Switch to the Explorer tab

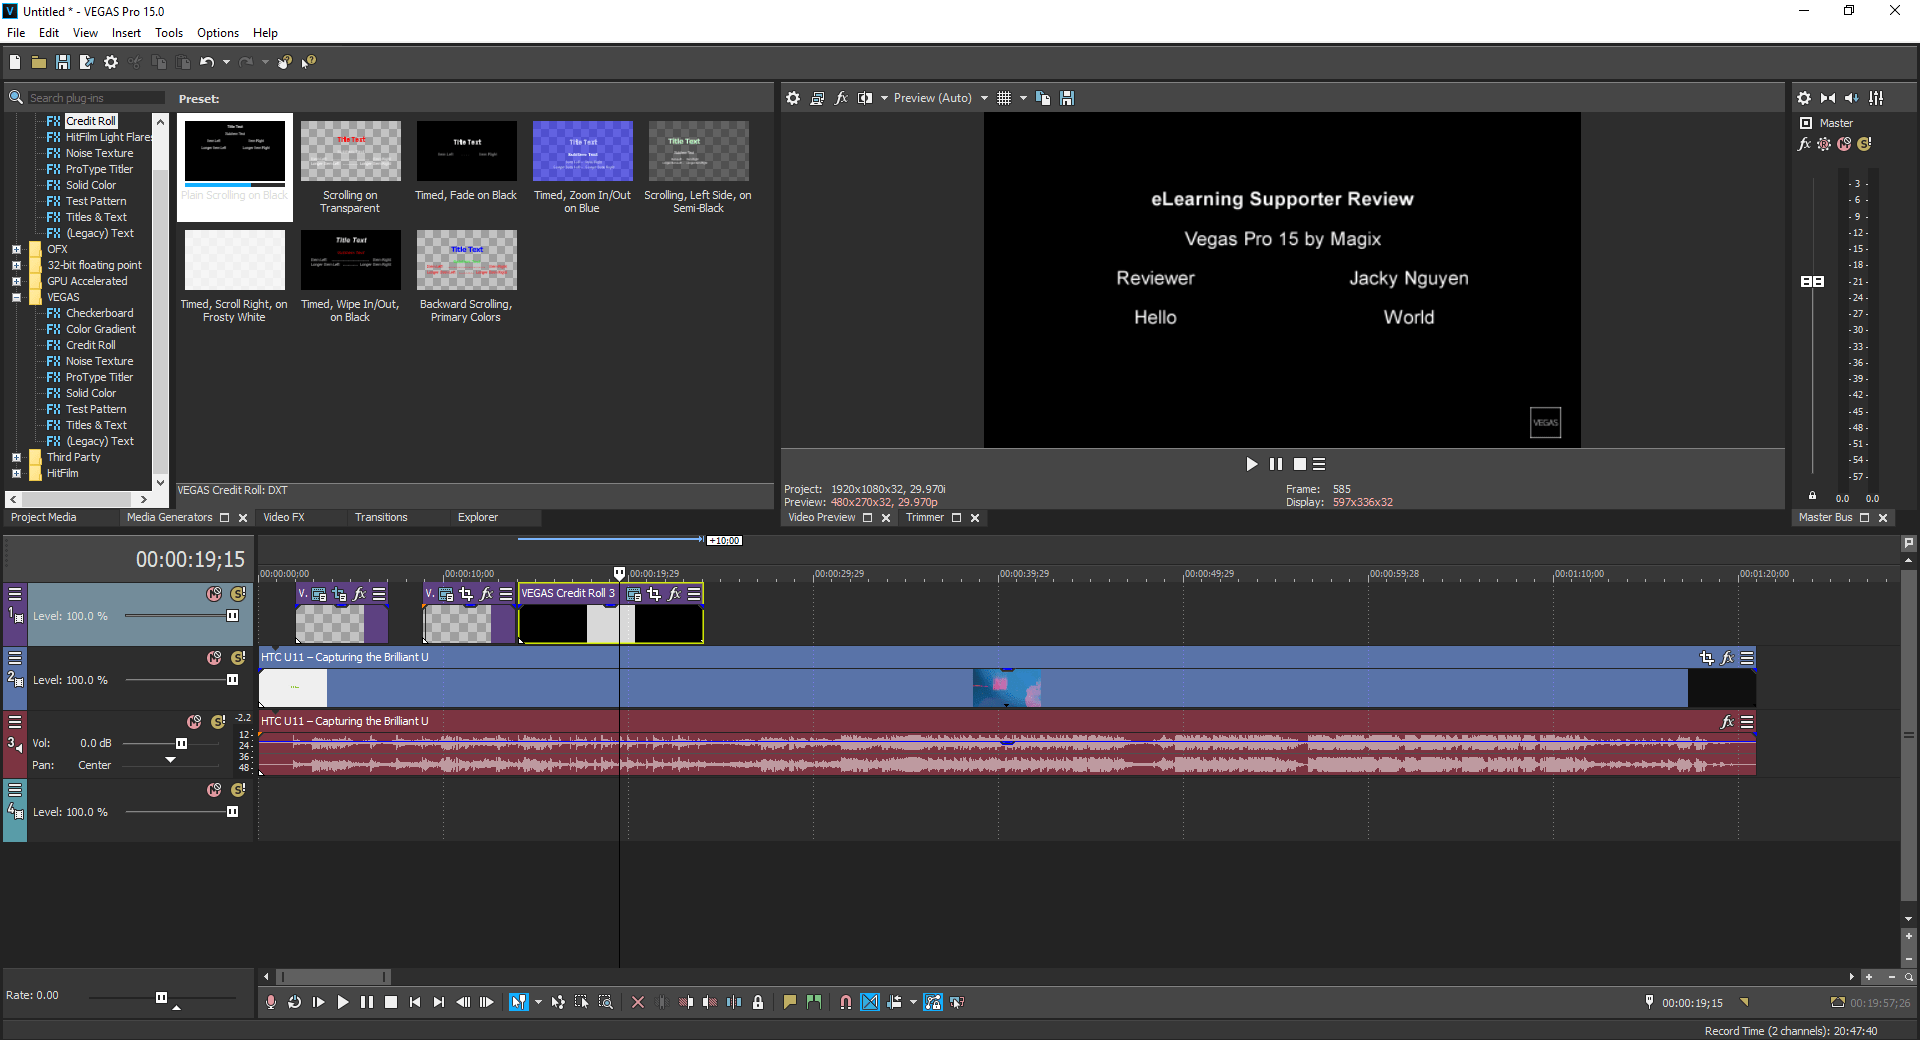(478, 517)
